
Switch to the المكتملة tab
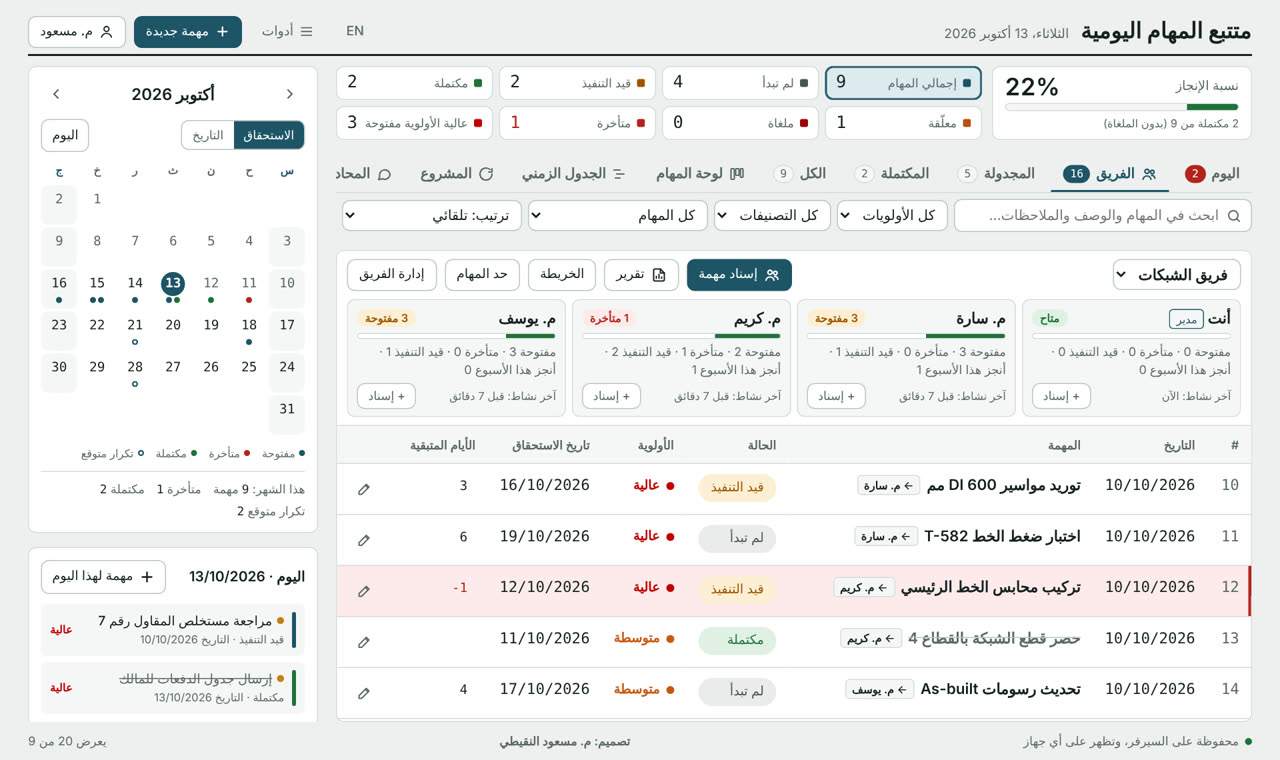click(892, 174)
